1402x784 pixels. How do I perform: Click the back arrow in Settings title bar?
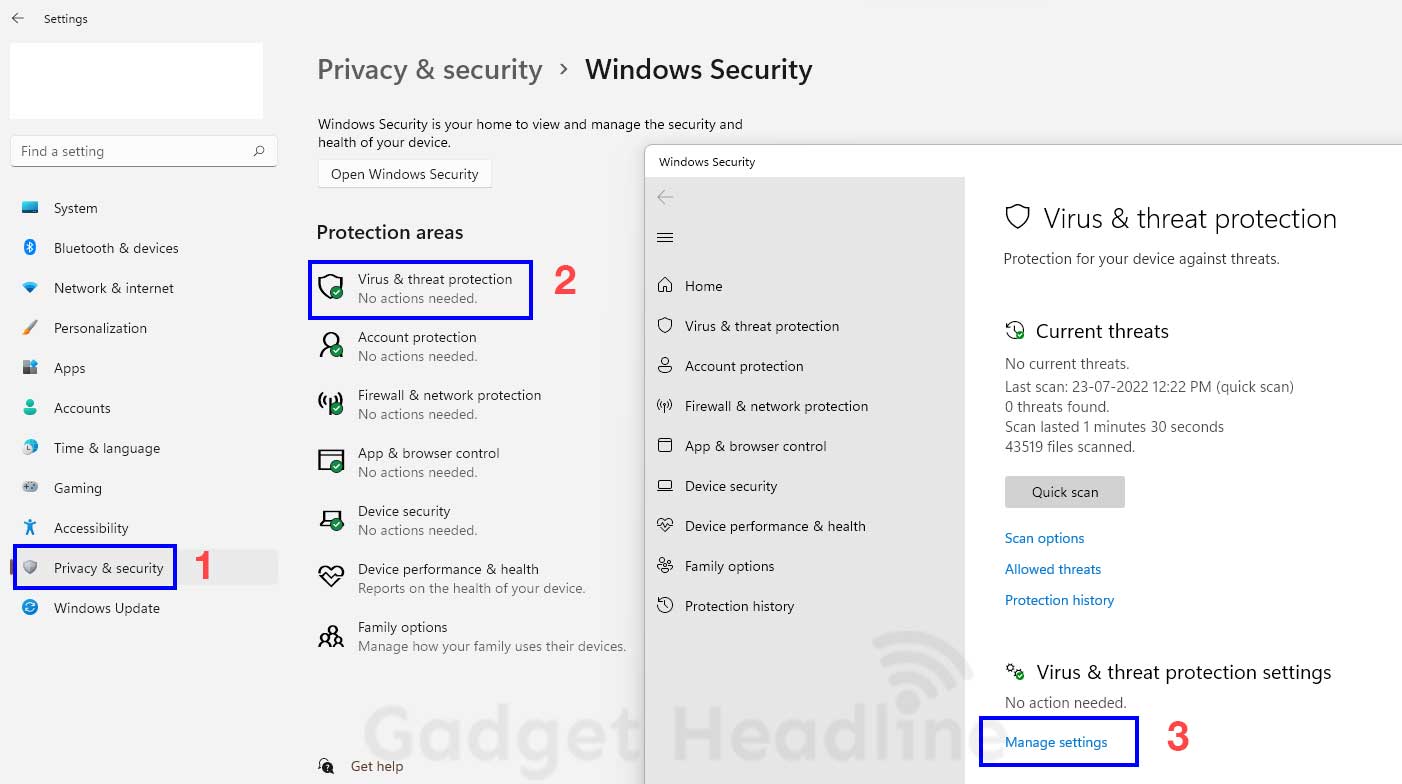[x=17, y=18]
